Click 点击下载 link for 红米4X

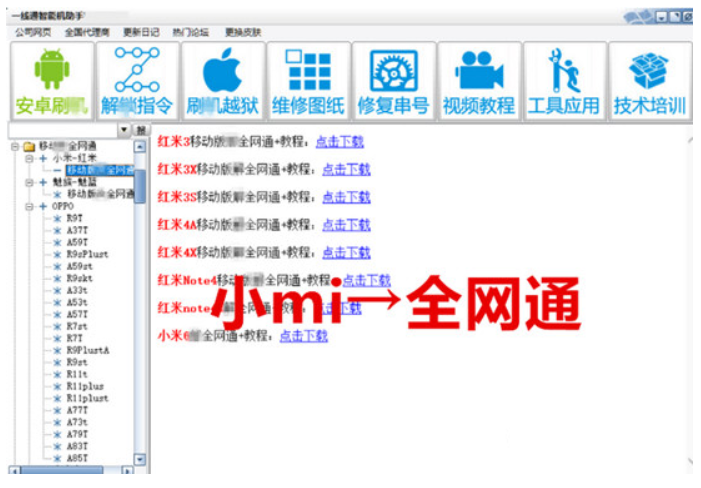[x=346, y=253]
